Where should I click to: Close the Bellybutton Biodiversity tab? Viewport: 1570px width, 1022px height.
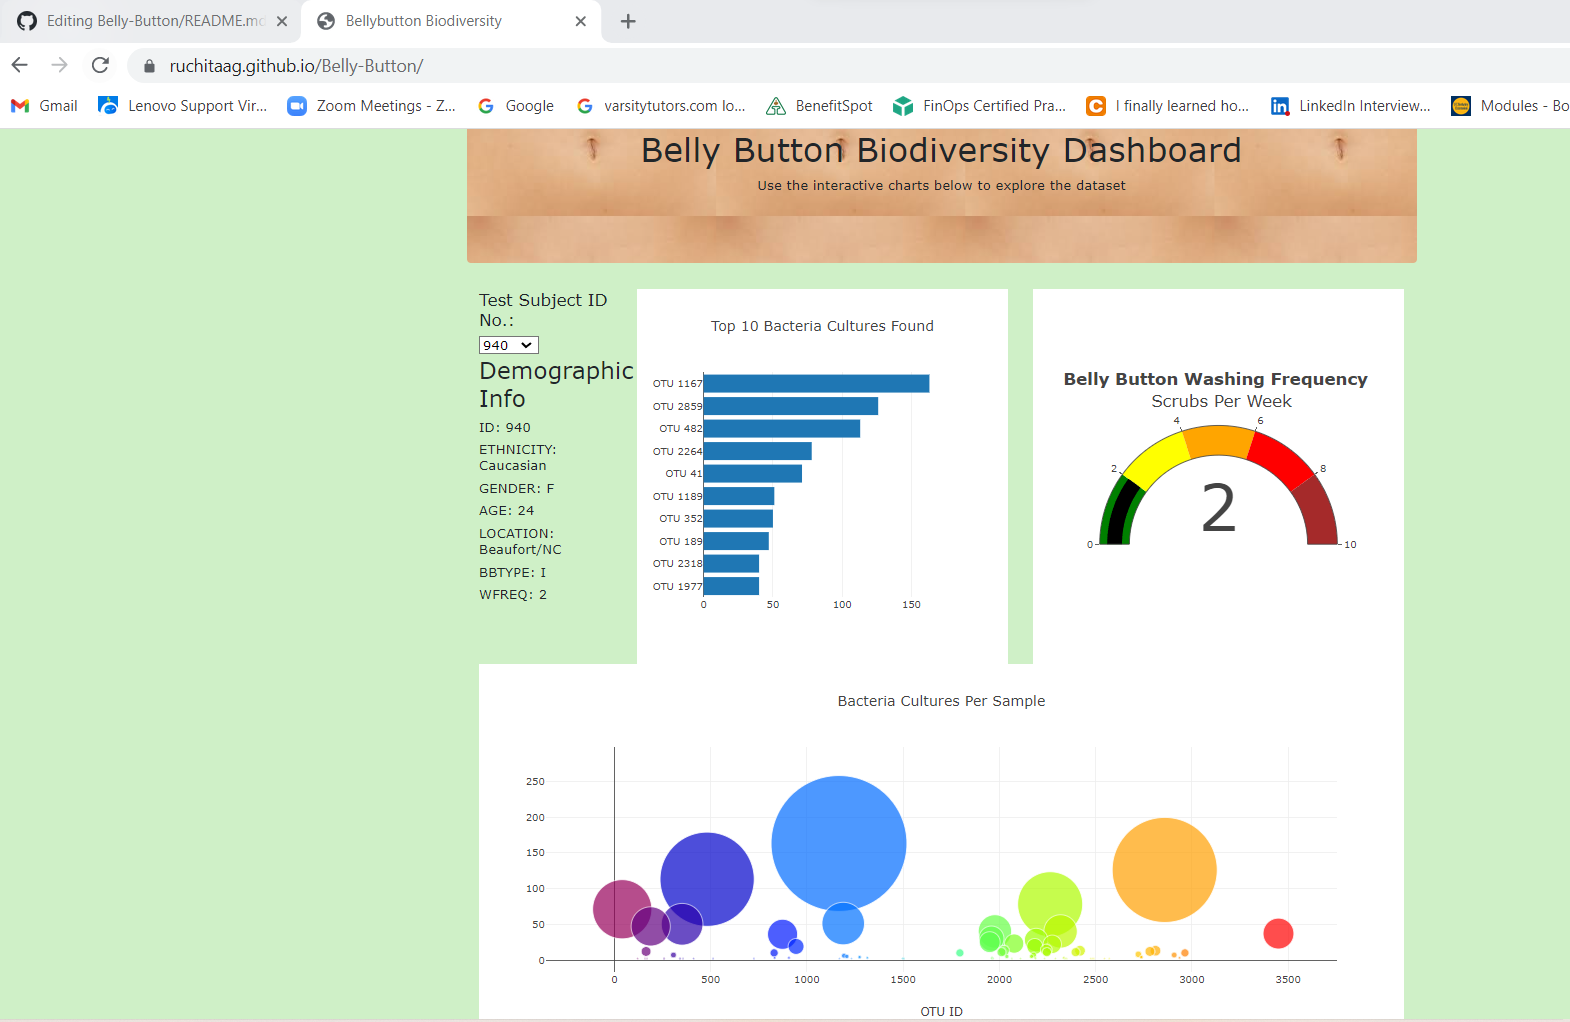581,21
